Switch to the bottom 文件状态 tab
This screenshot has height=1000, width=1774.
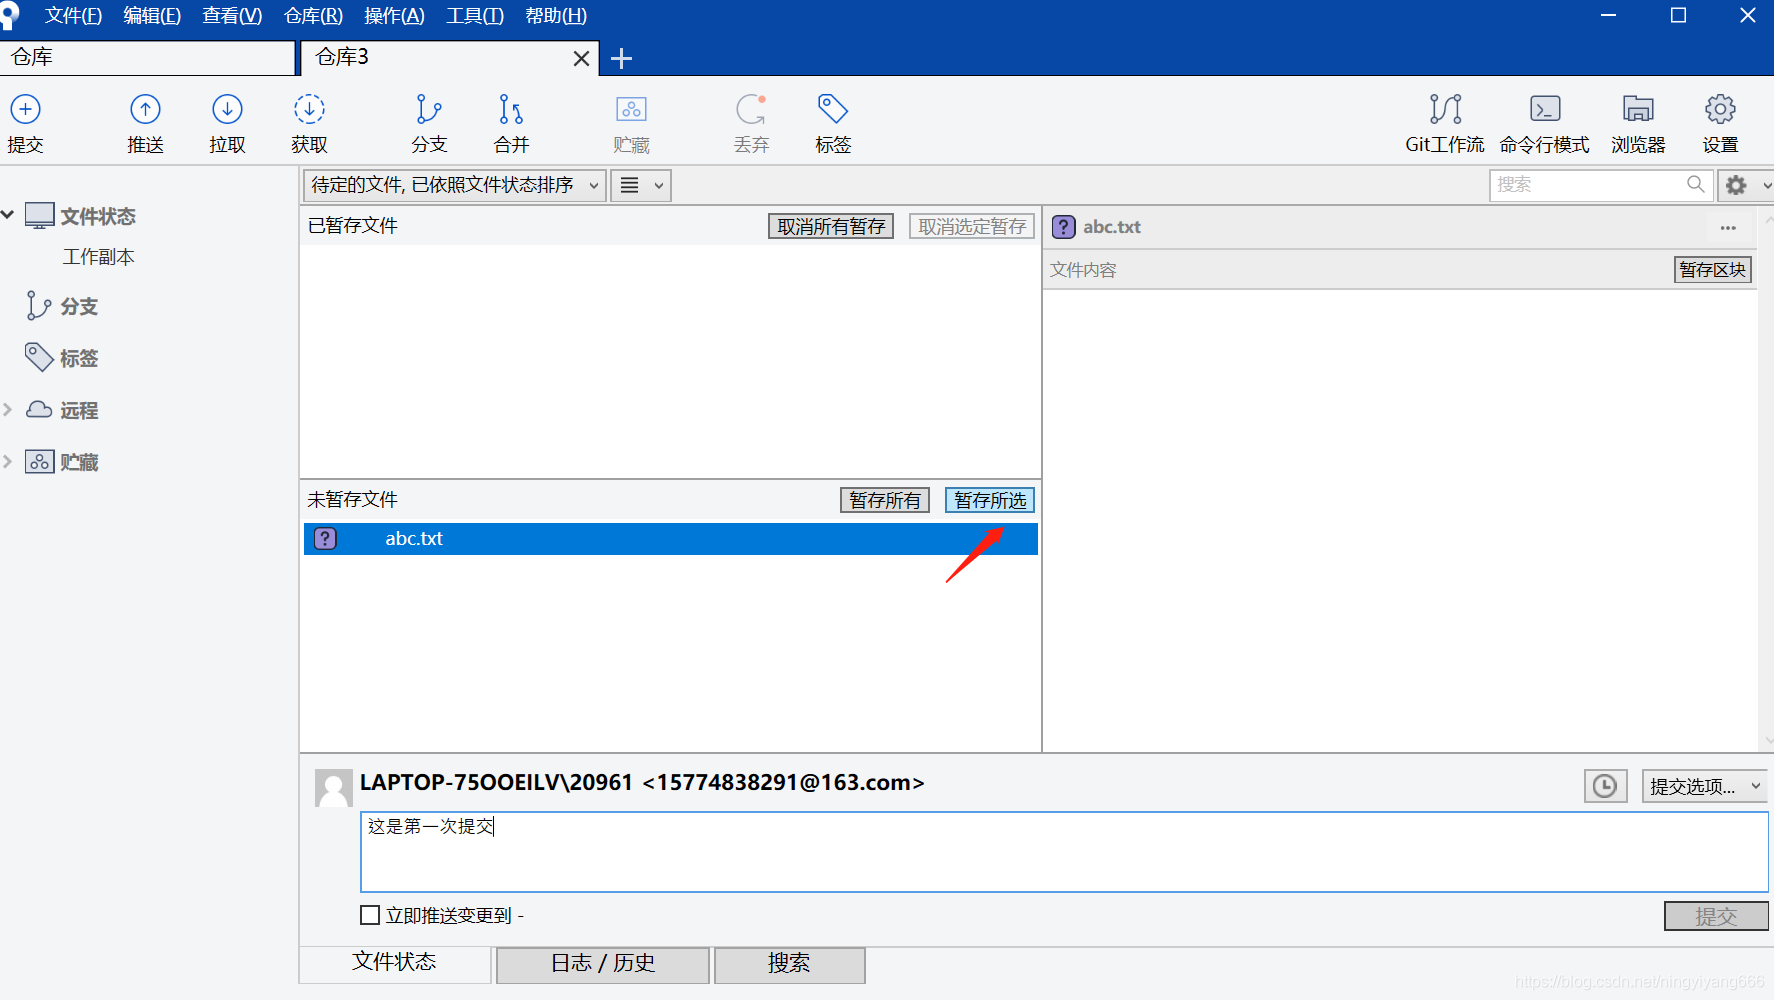point(394,963)
